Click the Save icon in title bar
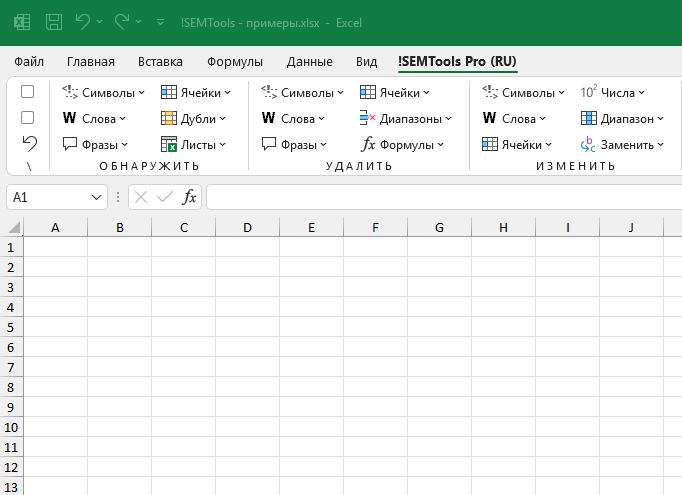 coord(54,20)
